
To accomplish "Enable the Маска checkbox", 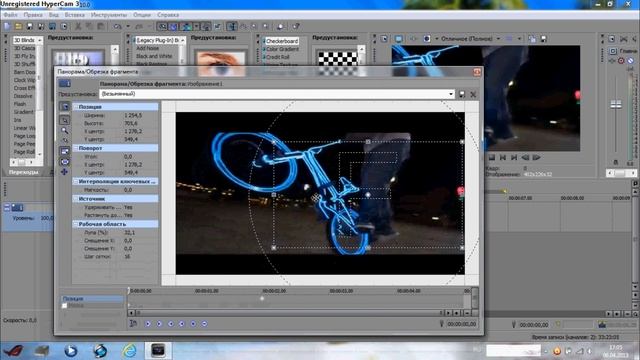I will pyautogui.click(x=64, y=305).
